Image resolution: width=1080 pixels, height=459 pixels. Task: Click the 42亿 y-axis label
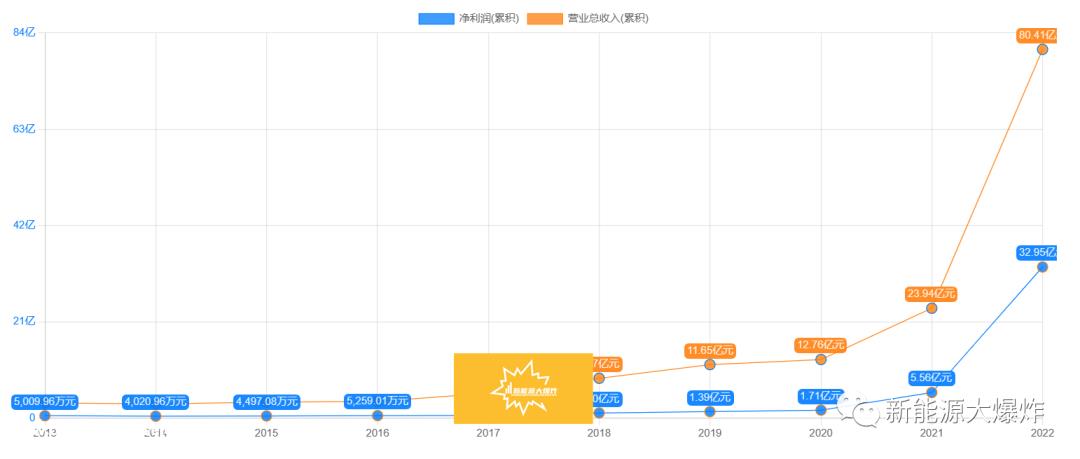point(23,225)
